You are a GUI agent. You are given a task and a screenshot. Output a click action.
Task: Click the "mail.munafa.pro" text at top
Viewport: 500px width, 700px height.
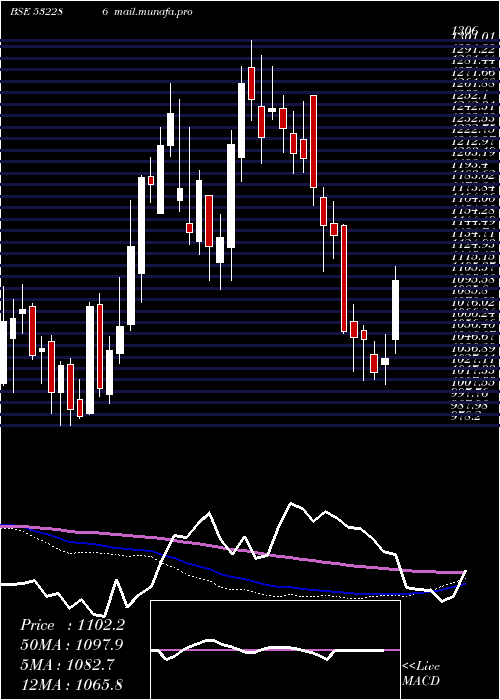[x=153, y=12]
